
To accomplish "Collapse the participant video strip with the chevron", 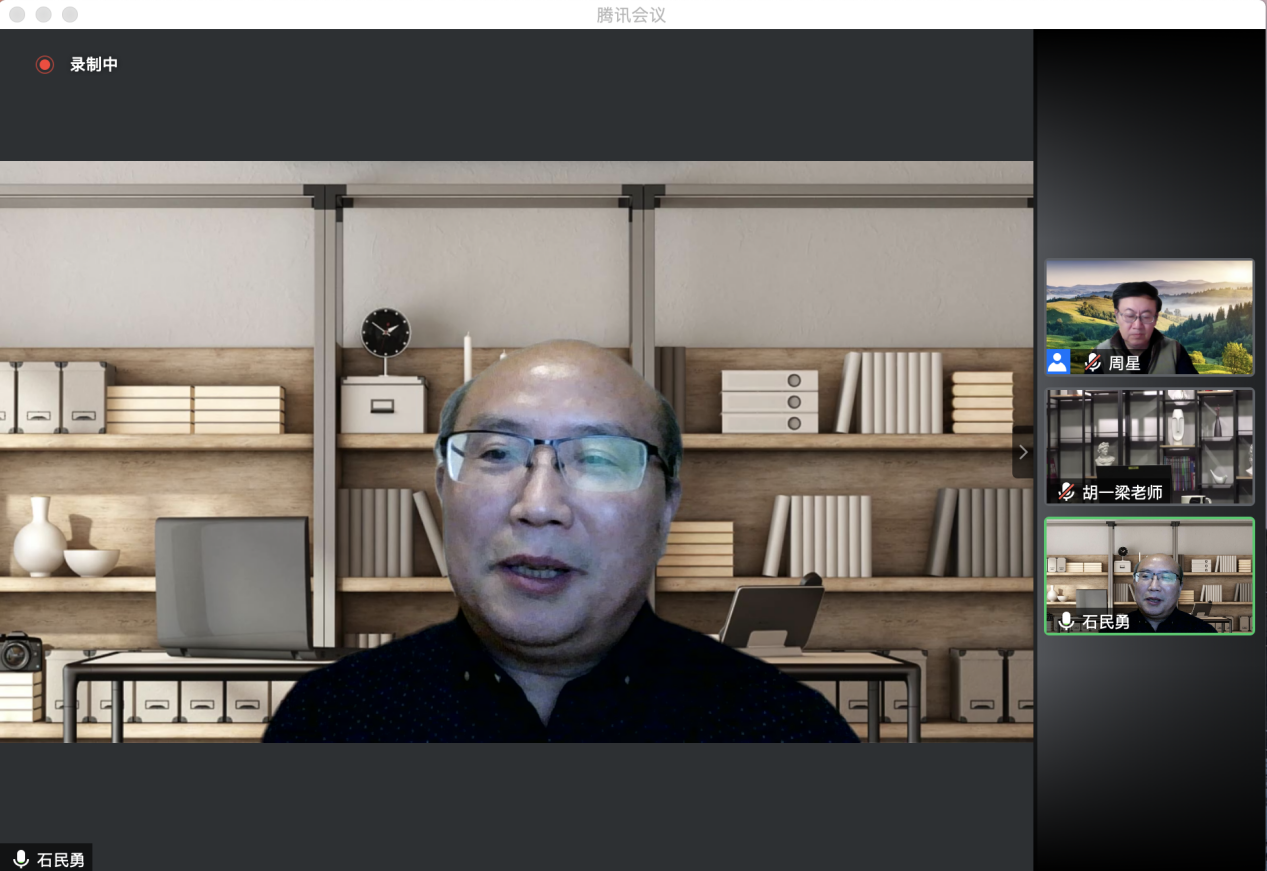I will coord(1022,452).
